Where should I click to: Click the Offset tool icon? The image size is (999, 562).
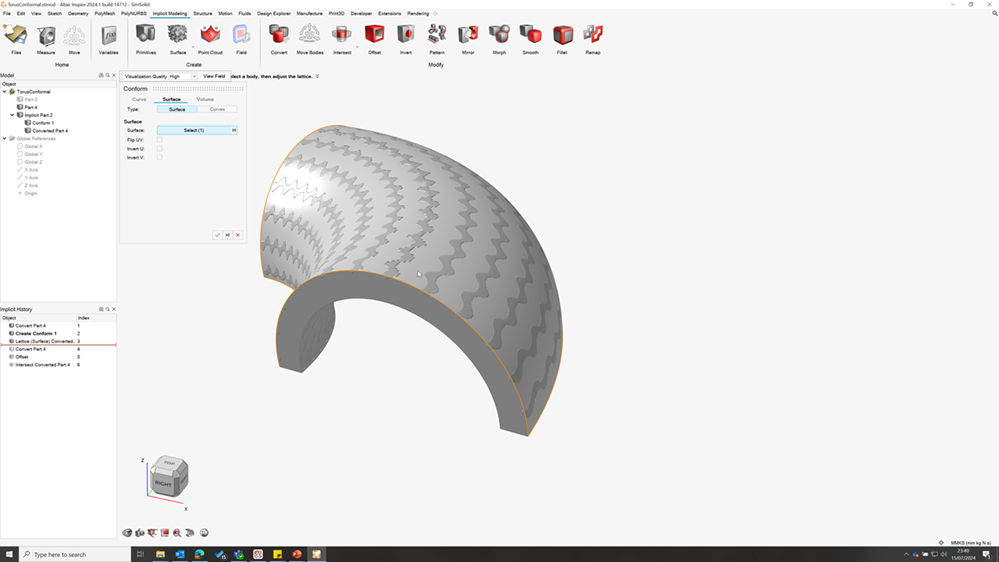tap(374, 36)
